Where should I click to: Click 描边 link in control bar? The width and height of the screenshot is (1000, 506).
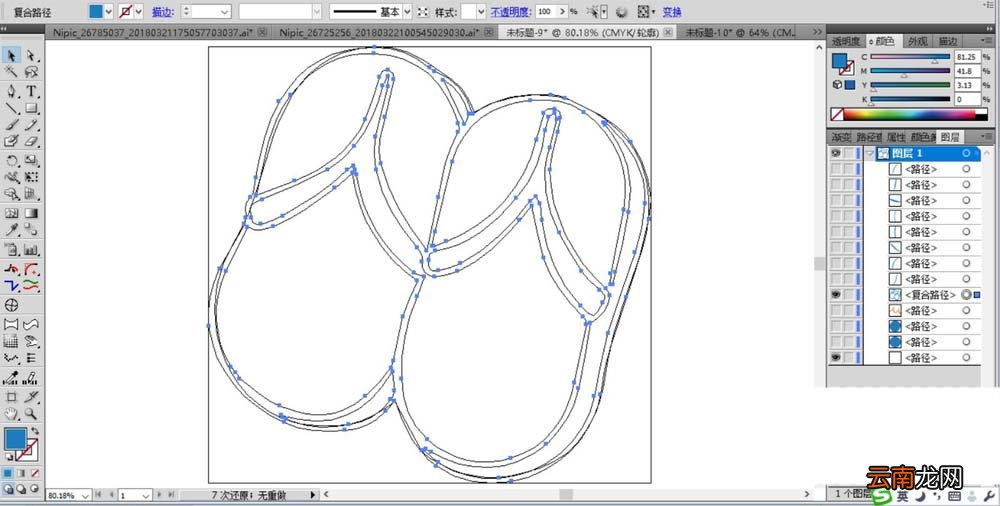coord(163,11)
